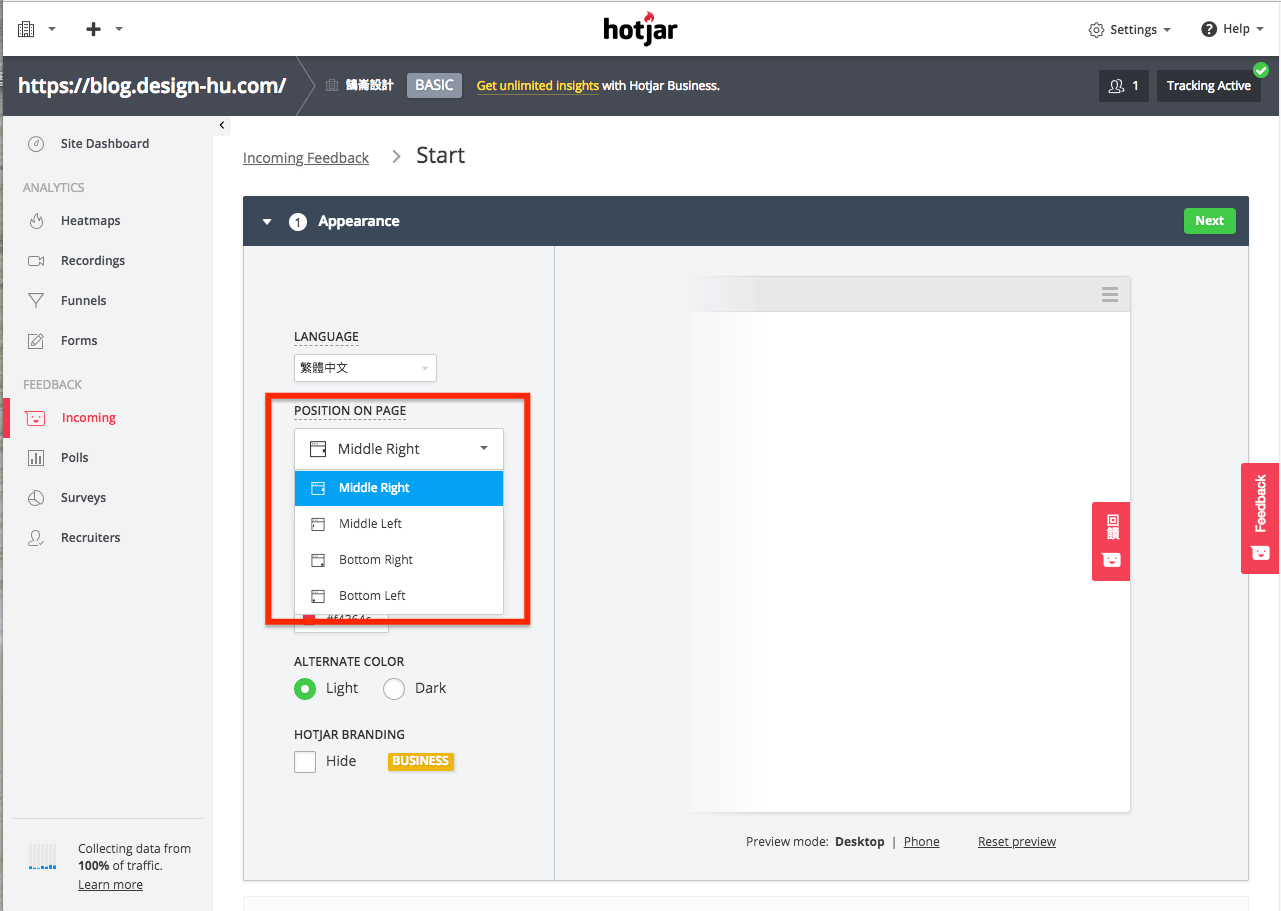
Task: Follow the Incoming Feedback breadcrumb link
Action: (306, 158)
